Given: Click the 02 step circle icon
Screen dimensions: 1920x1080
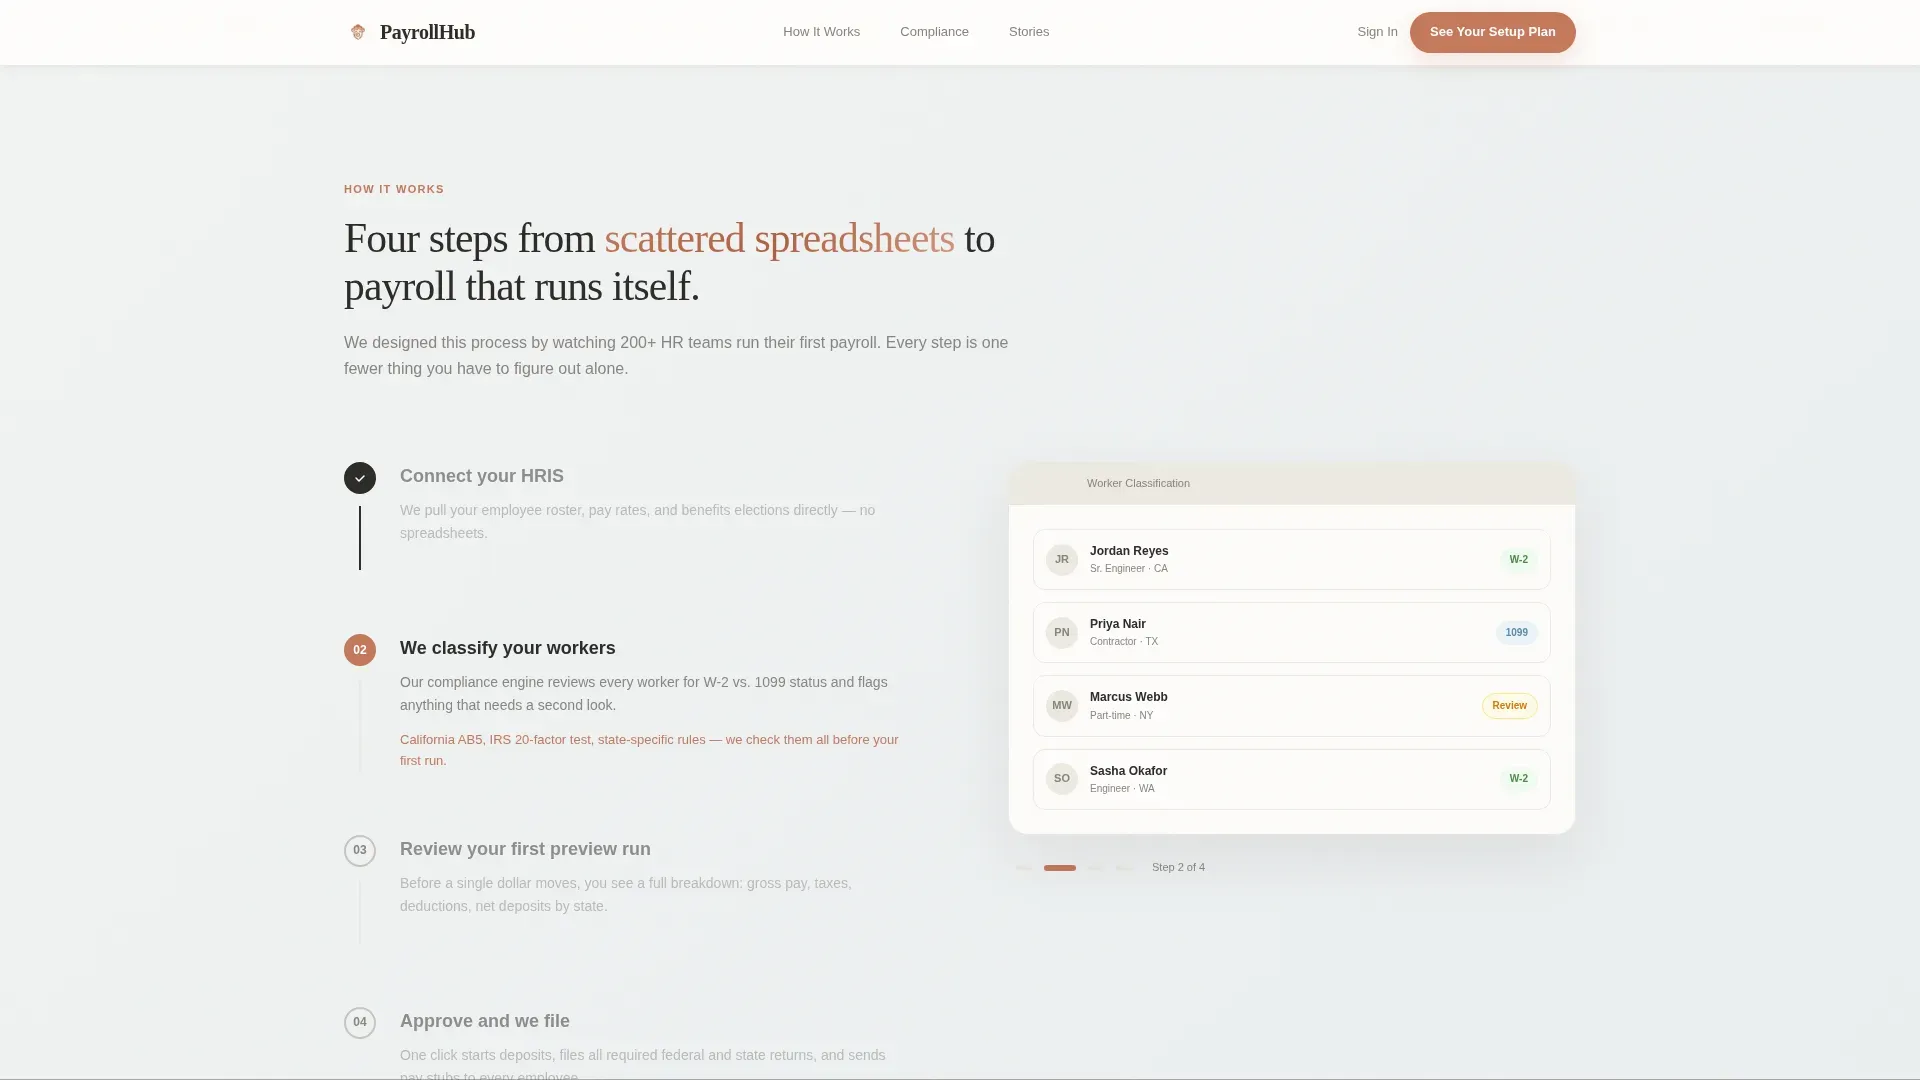Looking at the screenshot, I should tap(360, 650).
